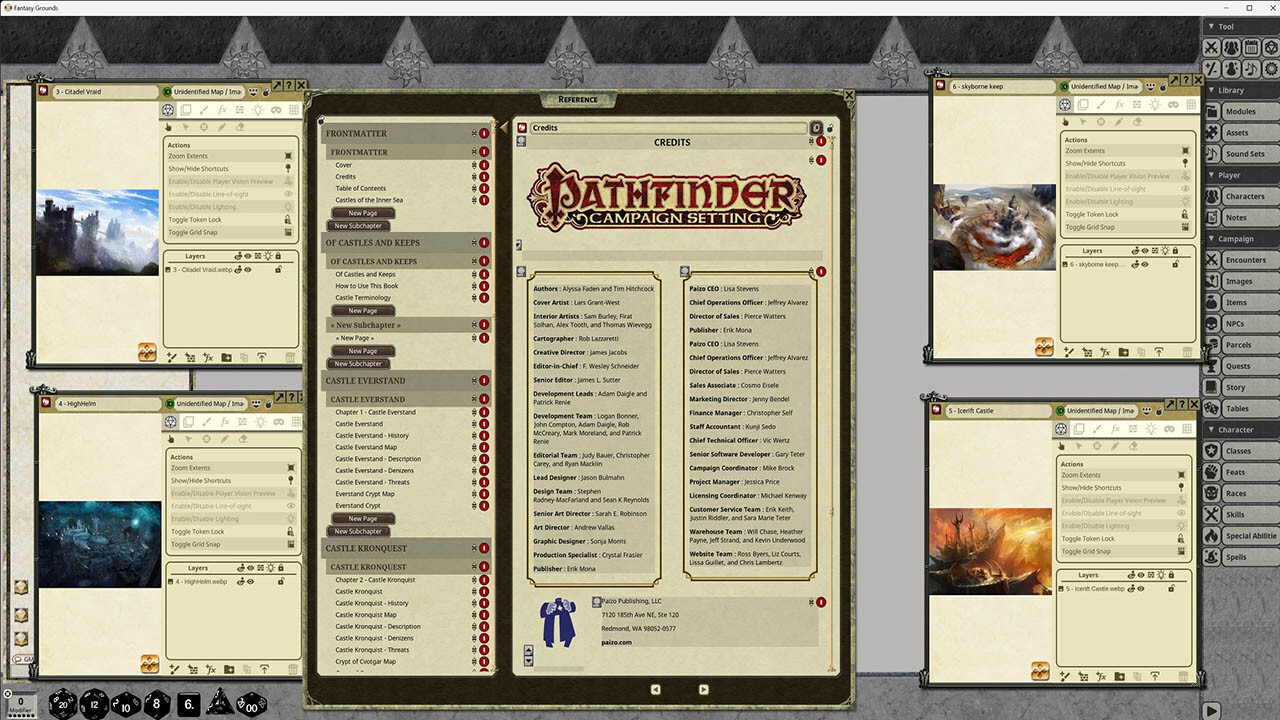Select the d8 die in dice tray
This screenshot has width=1280, height=720.
pyautogui.click(x=157, y=703)
